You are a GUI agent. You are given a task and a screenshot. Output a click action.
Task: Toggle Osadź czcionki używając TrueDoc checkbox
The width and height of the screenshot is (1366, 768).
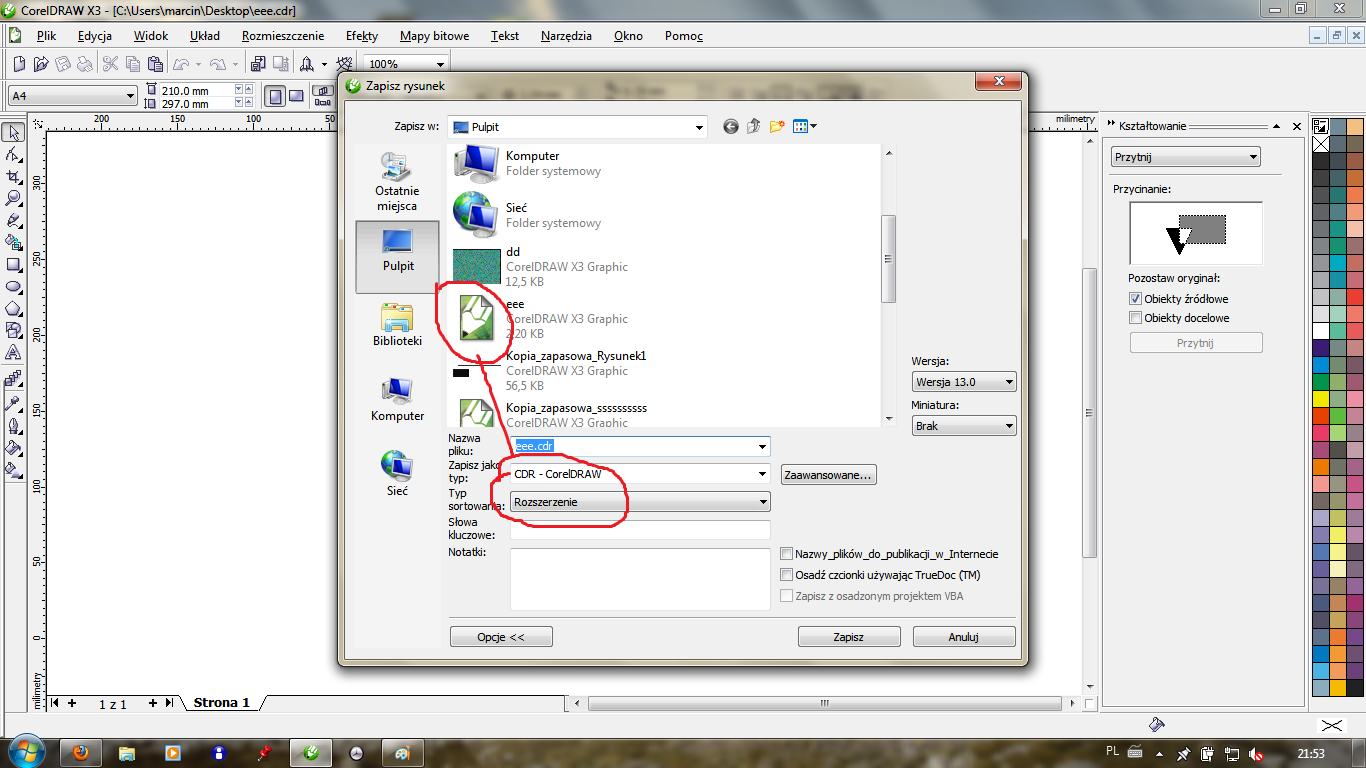coord(787,575)
